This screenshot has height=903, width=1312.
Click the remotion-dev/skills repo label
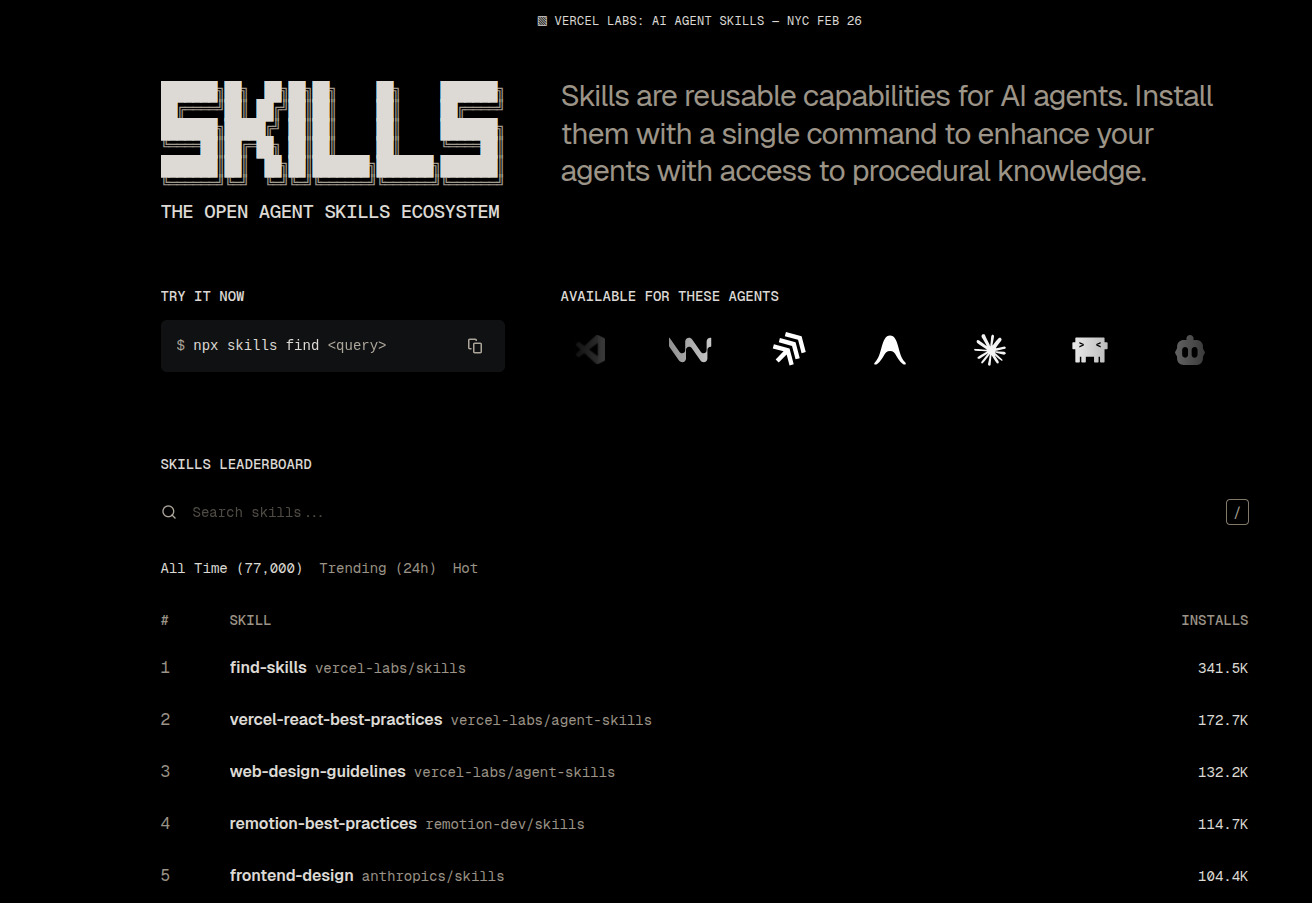pos(505,824)
